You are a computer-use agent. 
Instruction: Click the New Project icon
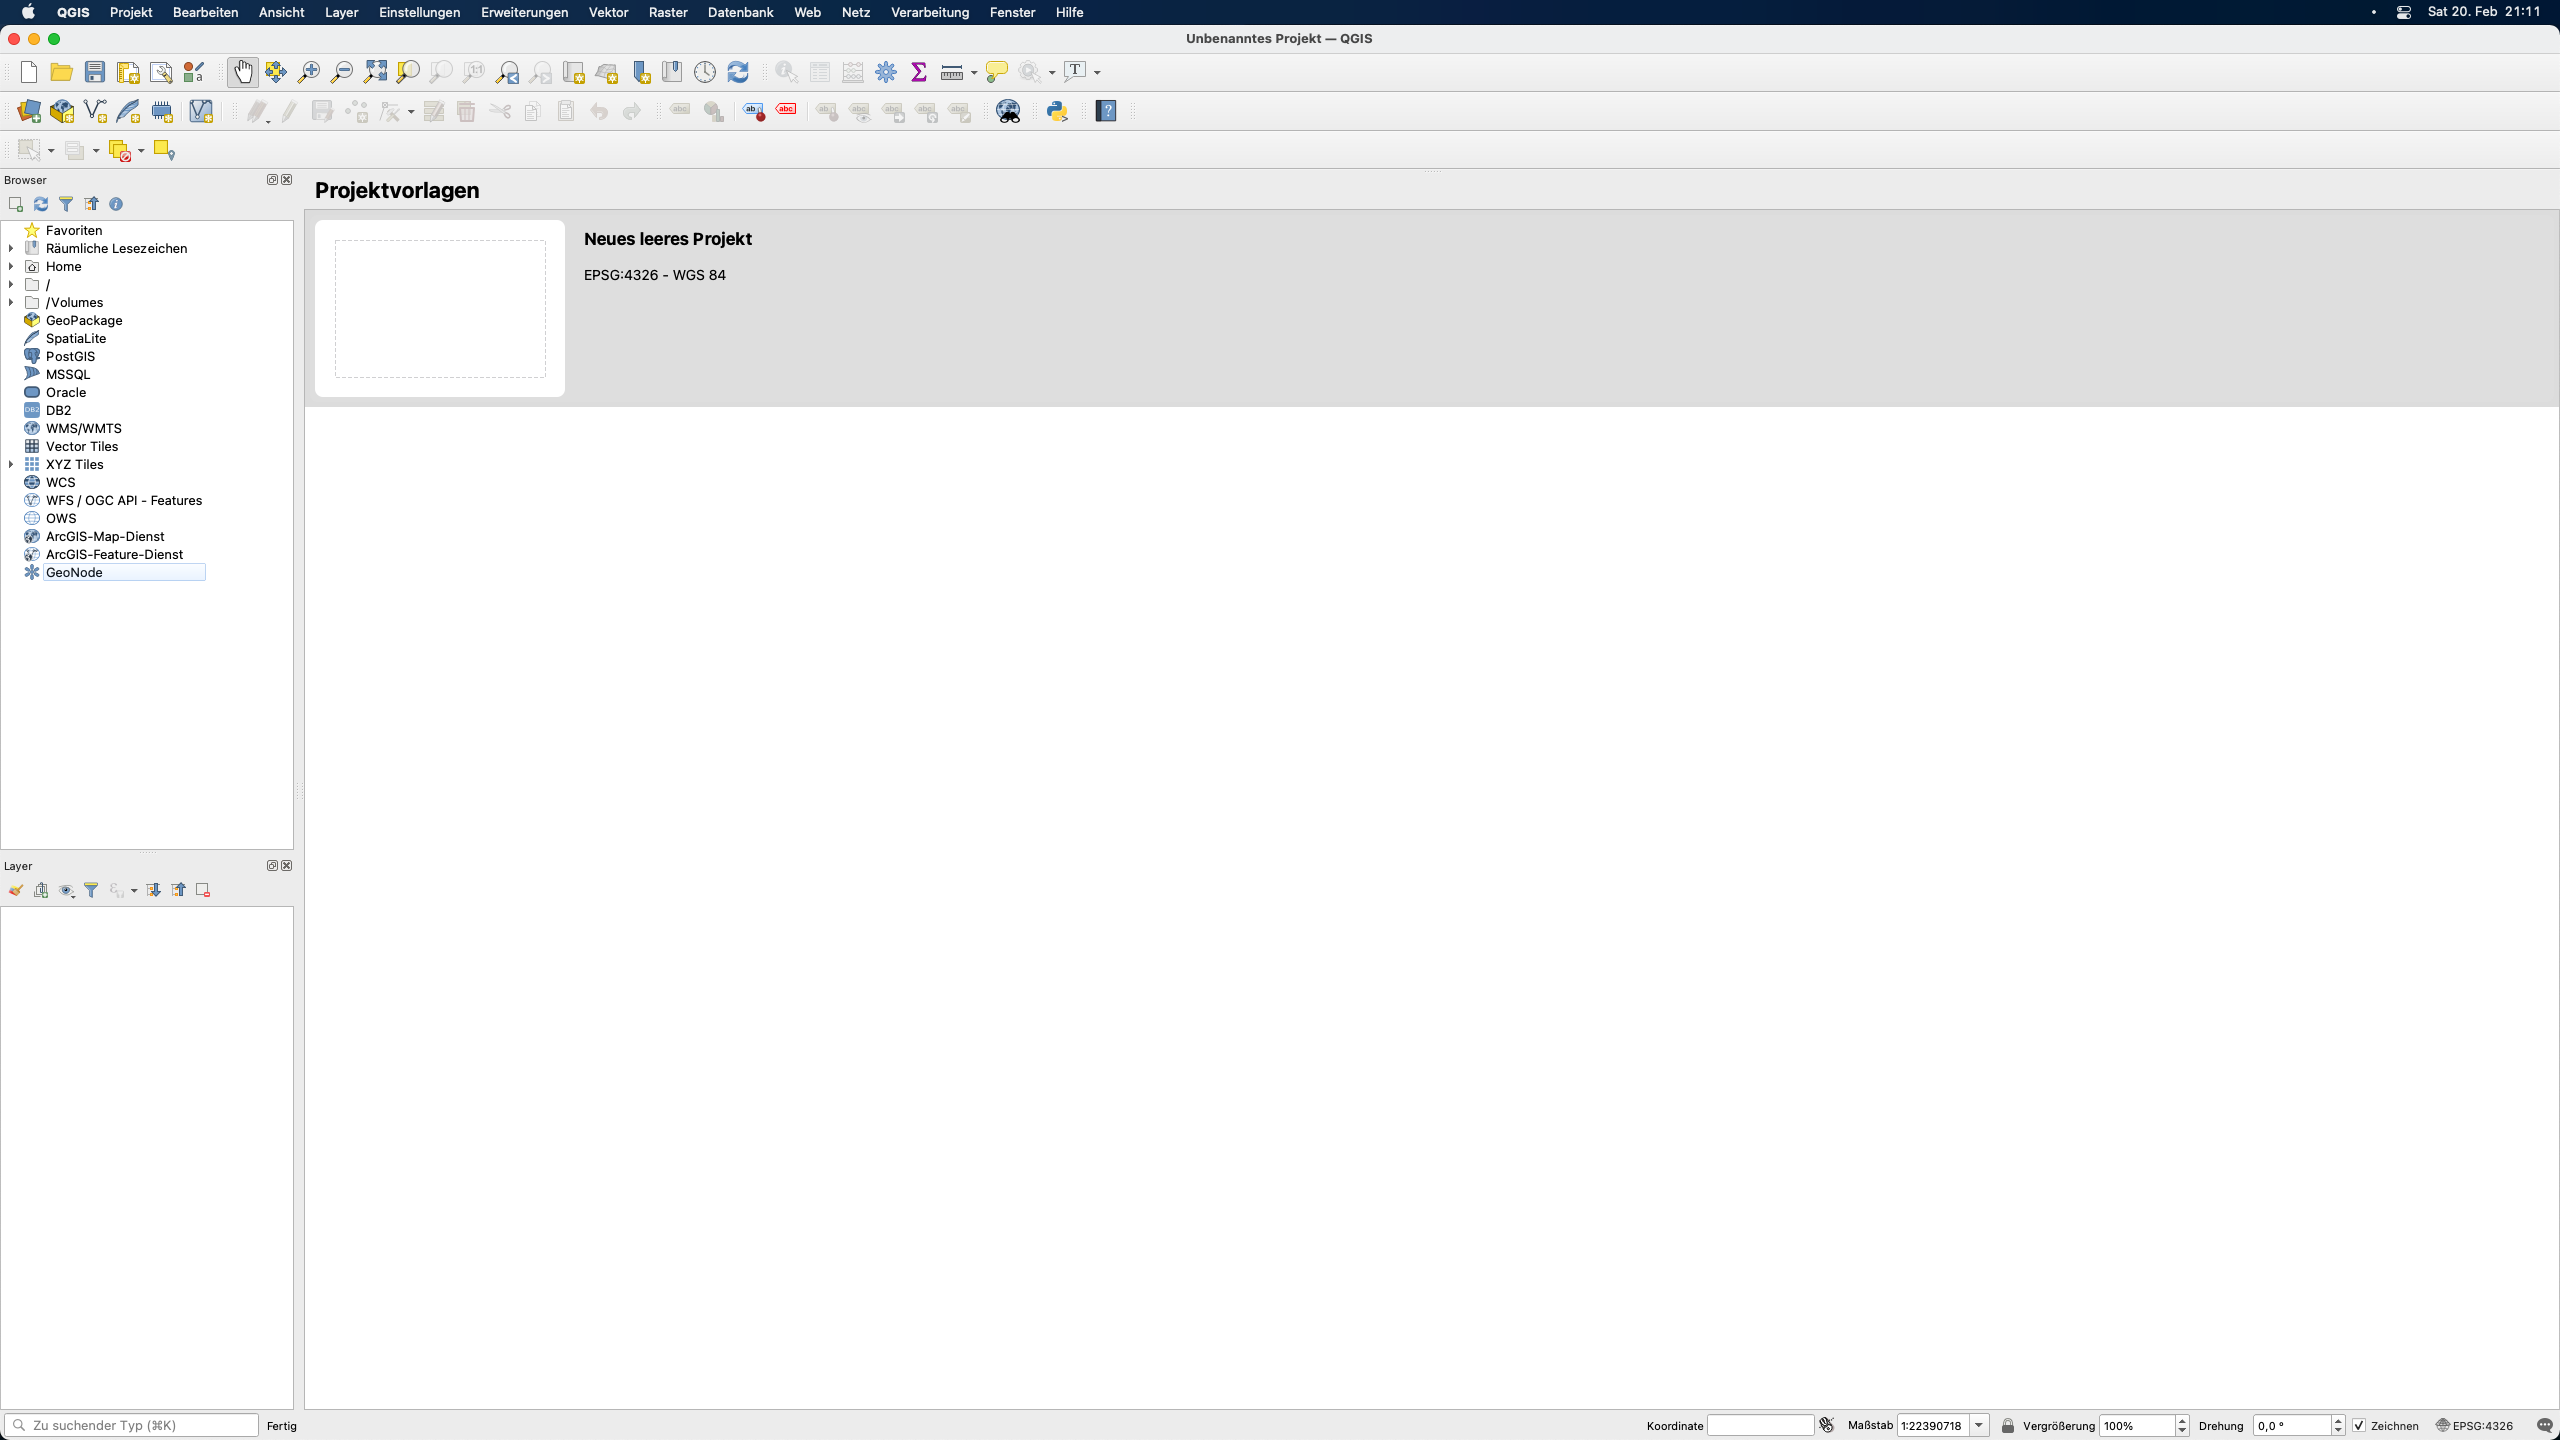[29, 72]
